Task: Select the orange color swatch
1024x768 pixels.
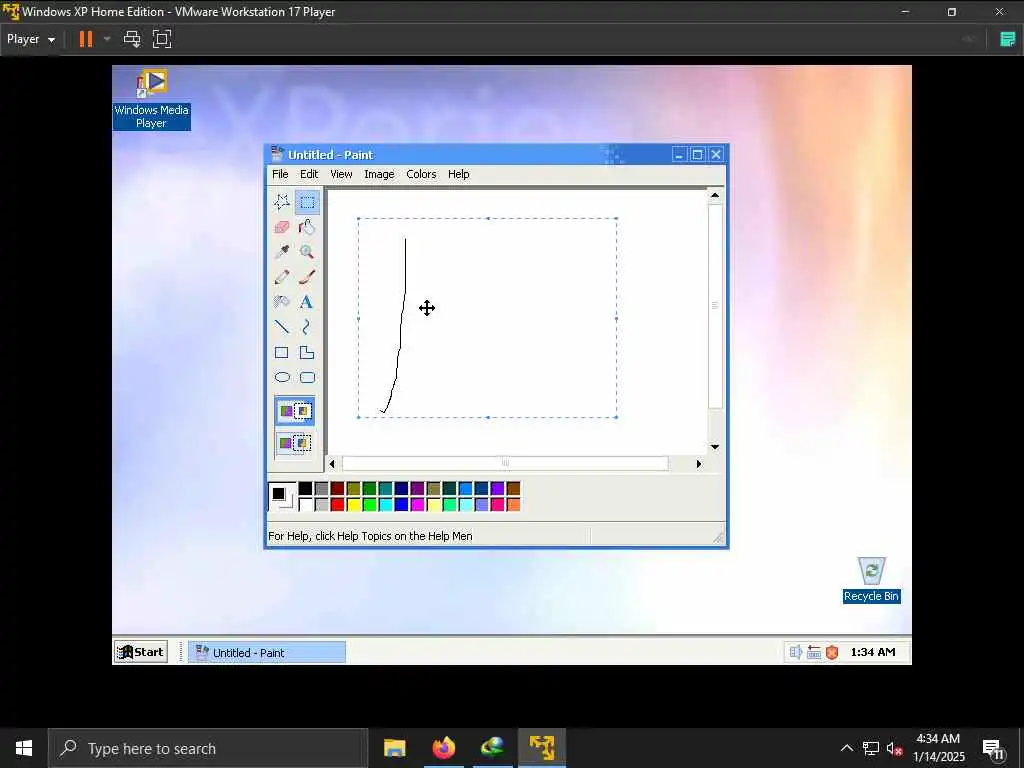Action: tap(513, 504)
